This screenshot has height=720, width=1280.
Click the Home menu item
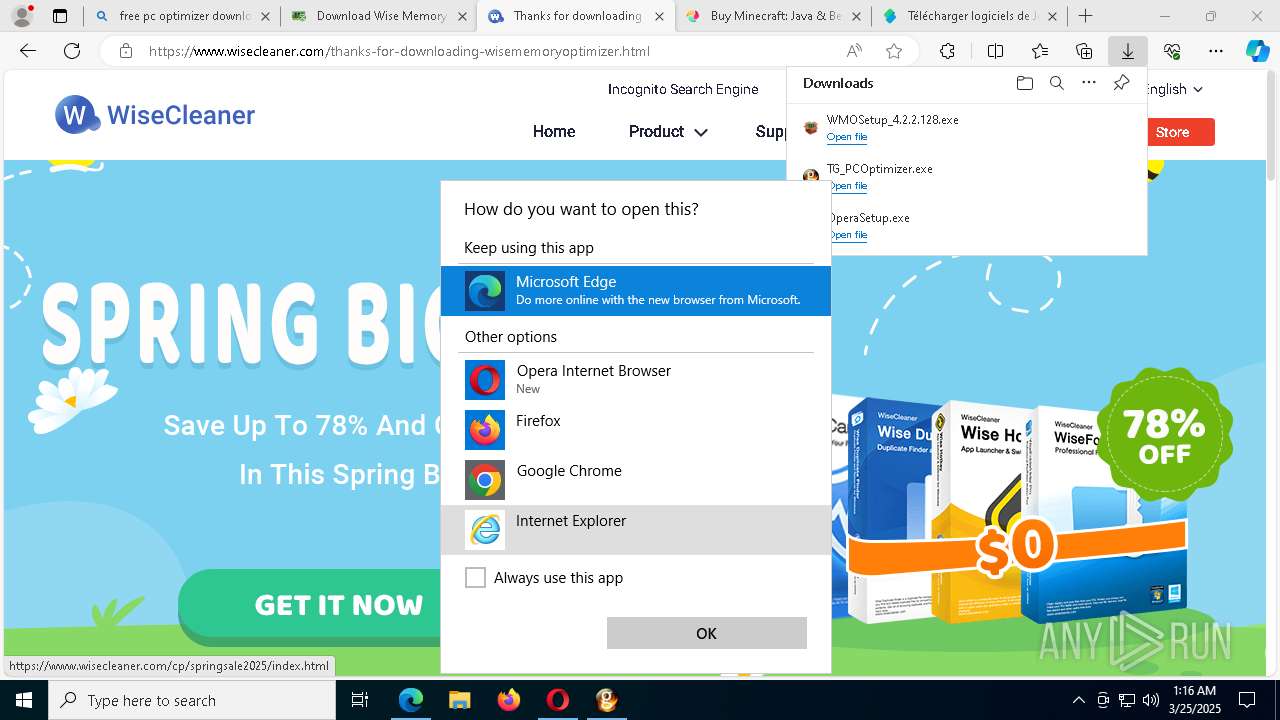point(554,132)
